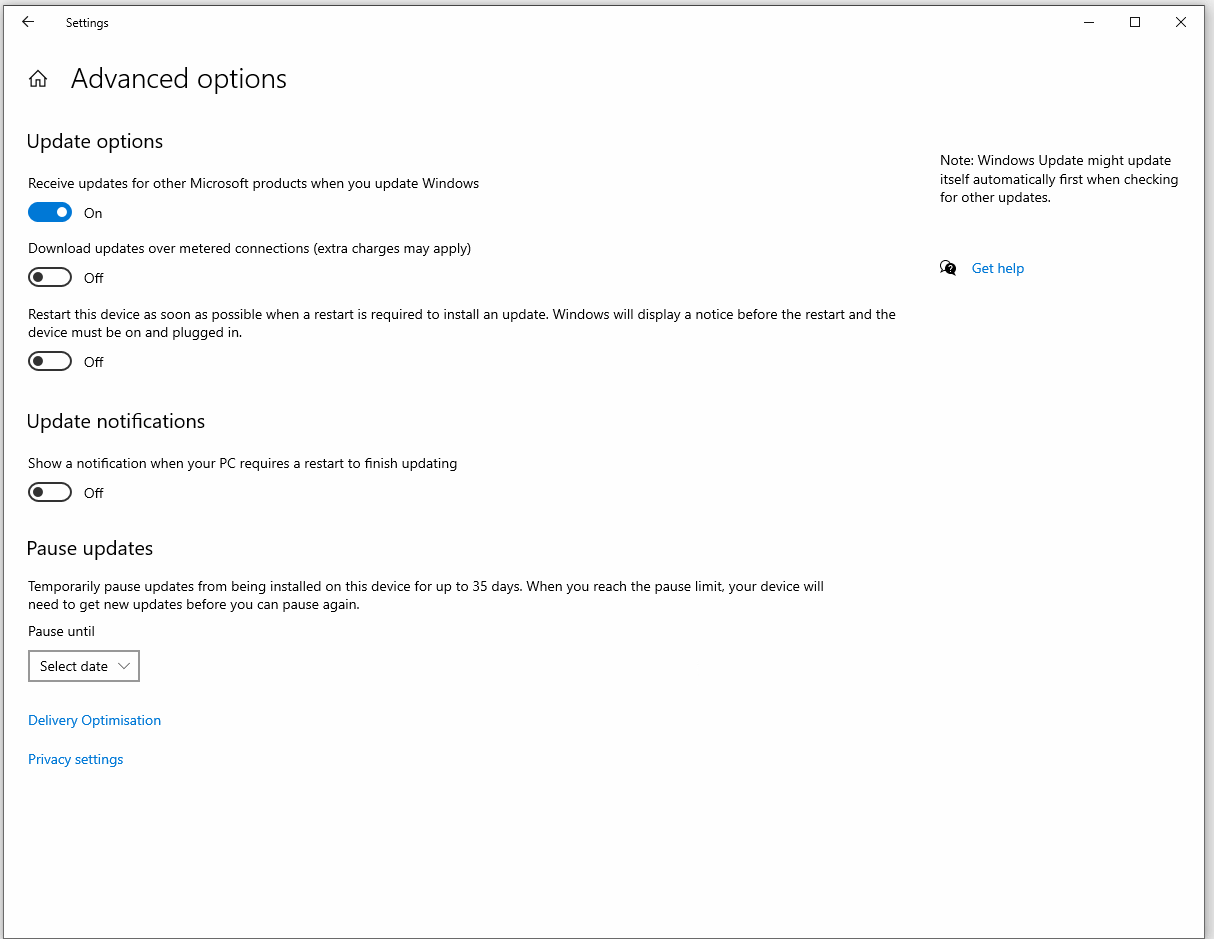Click the Update options heading
The height and width of the screenshot is (939, 1214).
click(95, 141)
